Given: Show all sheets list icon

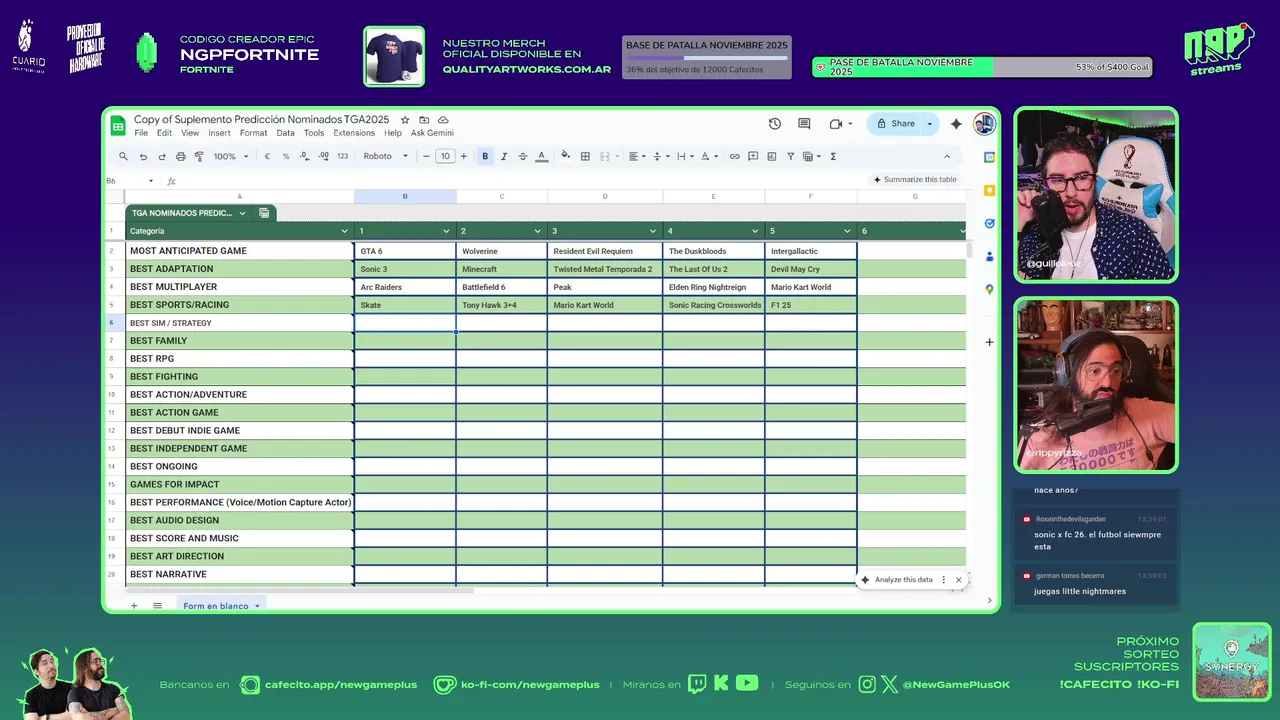Looking at the screenshot, I should pos(157,606).
